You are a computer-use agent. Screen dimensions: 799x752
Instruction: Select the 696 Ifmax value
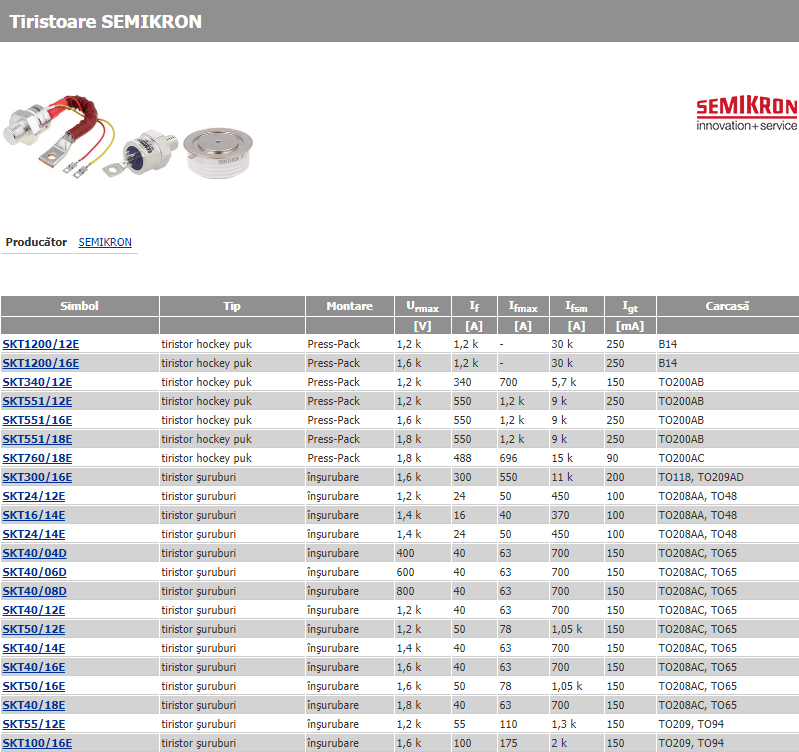click(x=508, y=458)
